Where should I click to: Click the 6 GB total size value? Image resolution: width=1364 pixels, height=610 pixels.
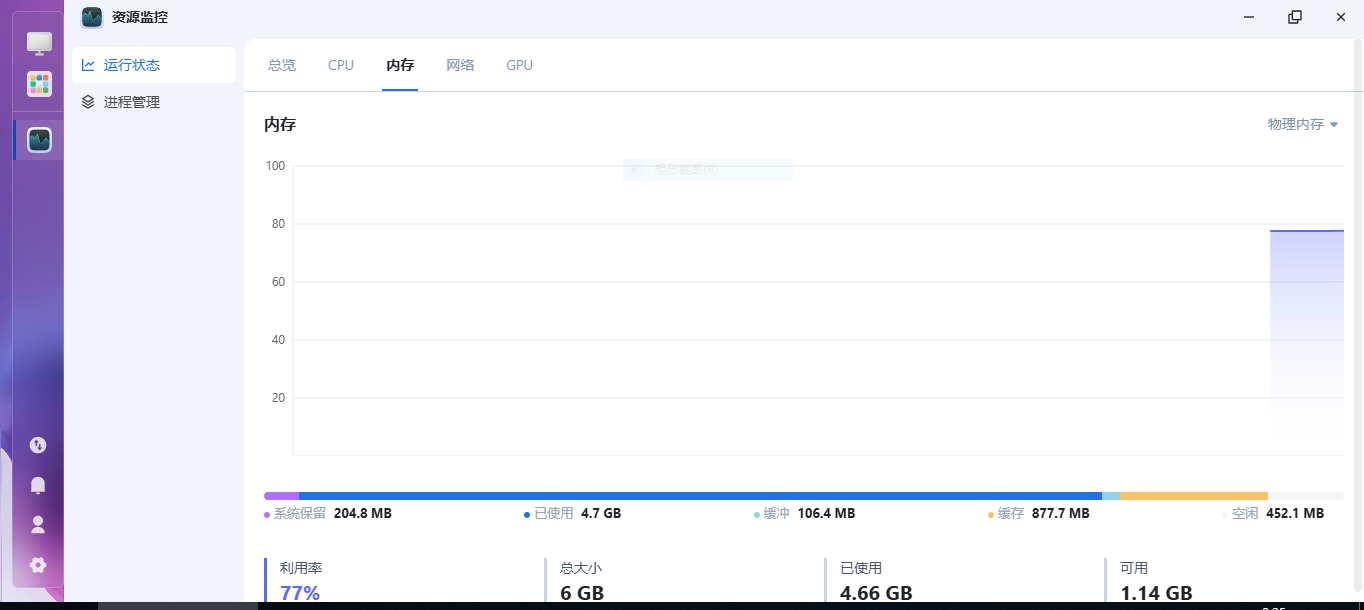click(x=582, y=593)
